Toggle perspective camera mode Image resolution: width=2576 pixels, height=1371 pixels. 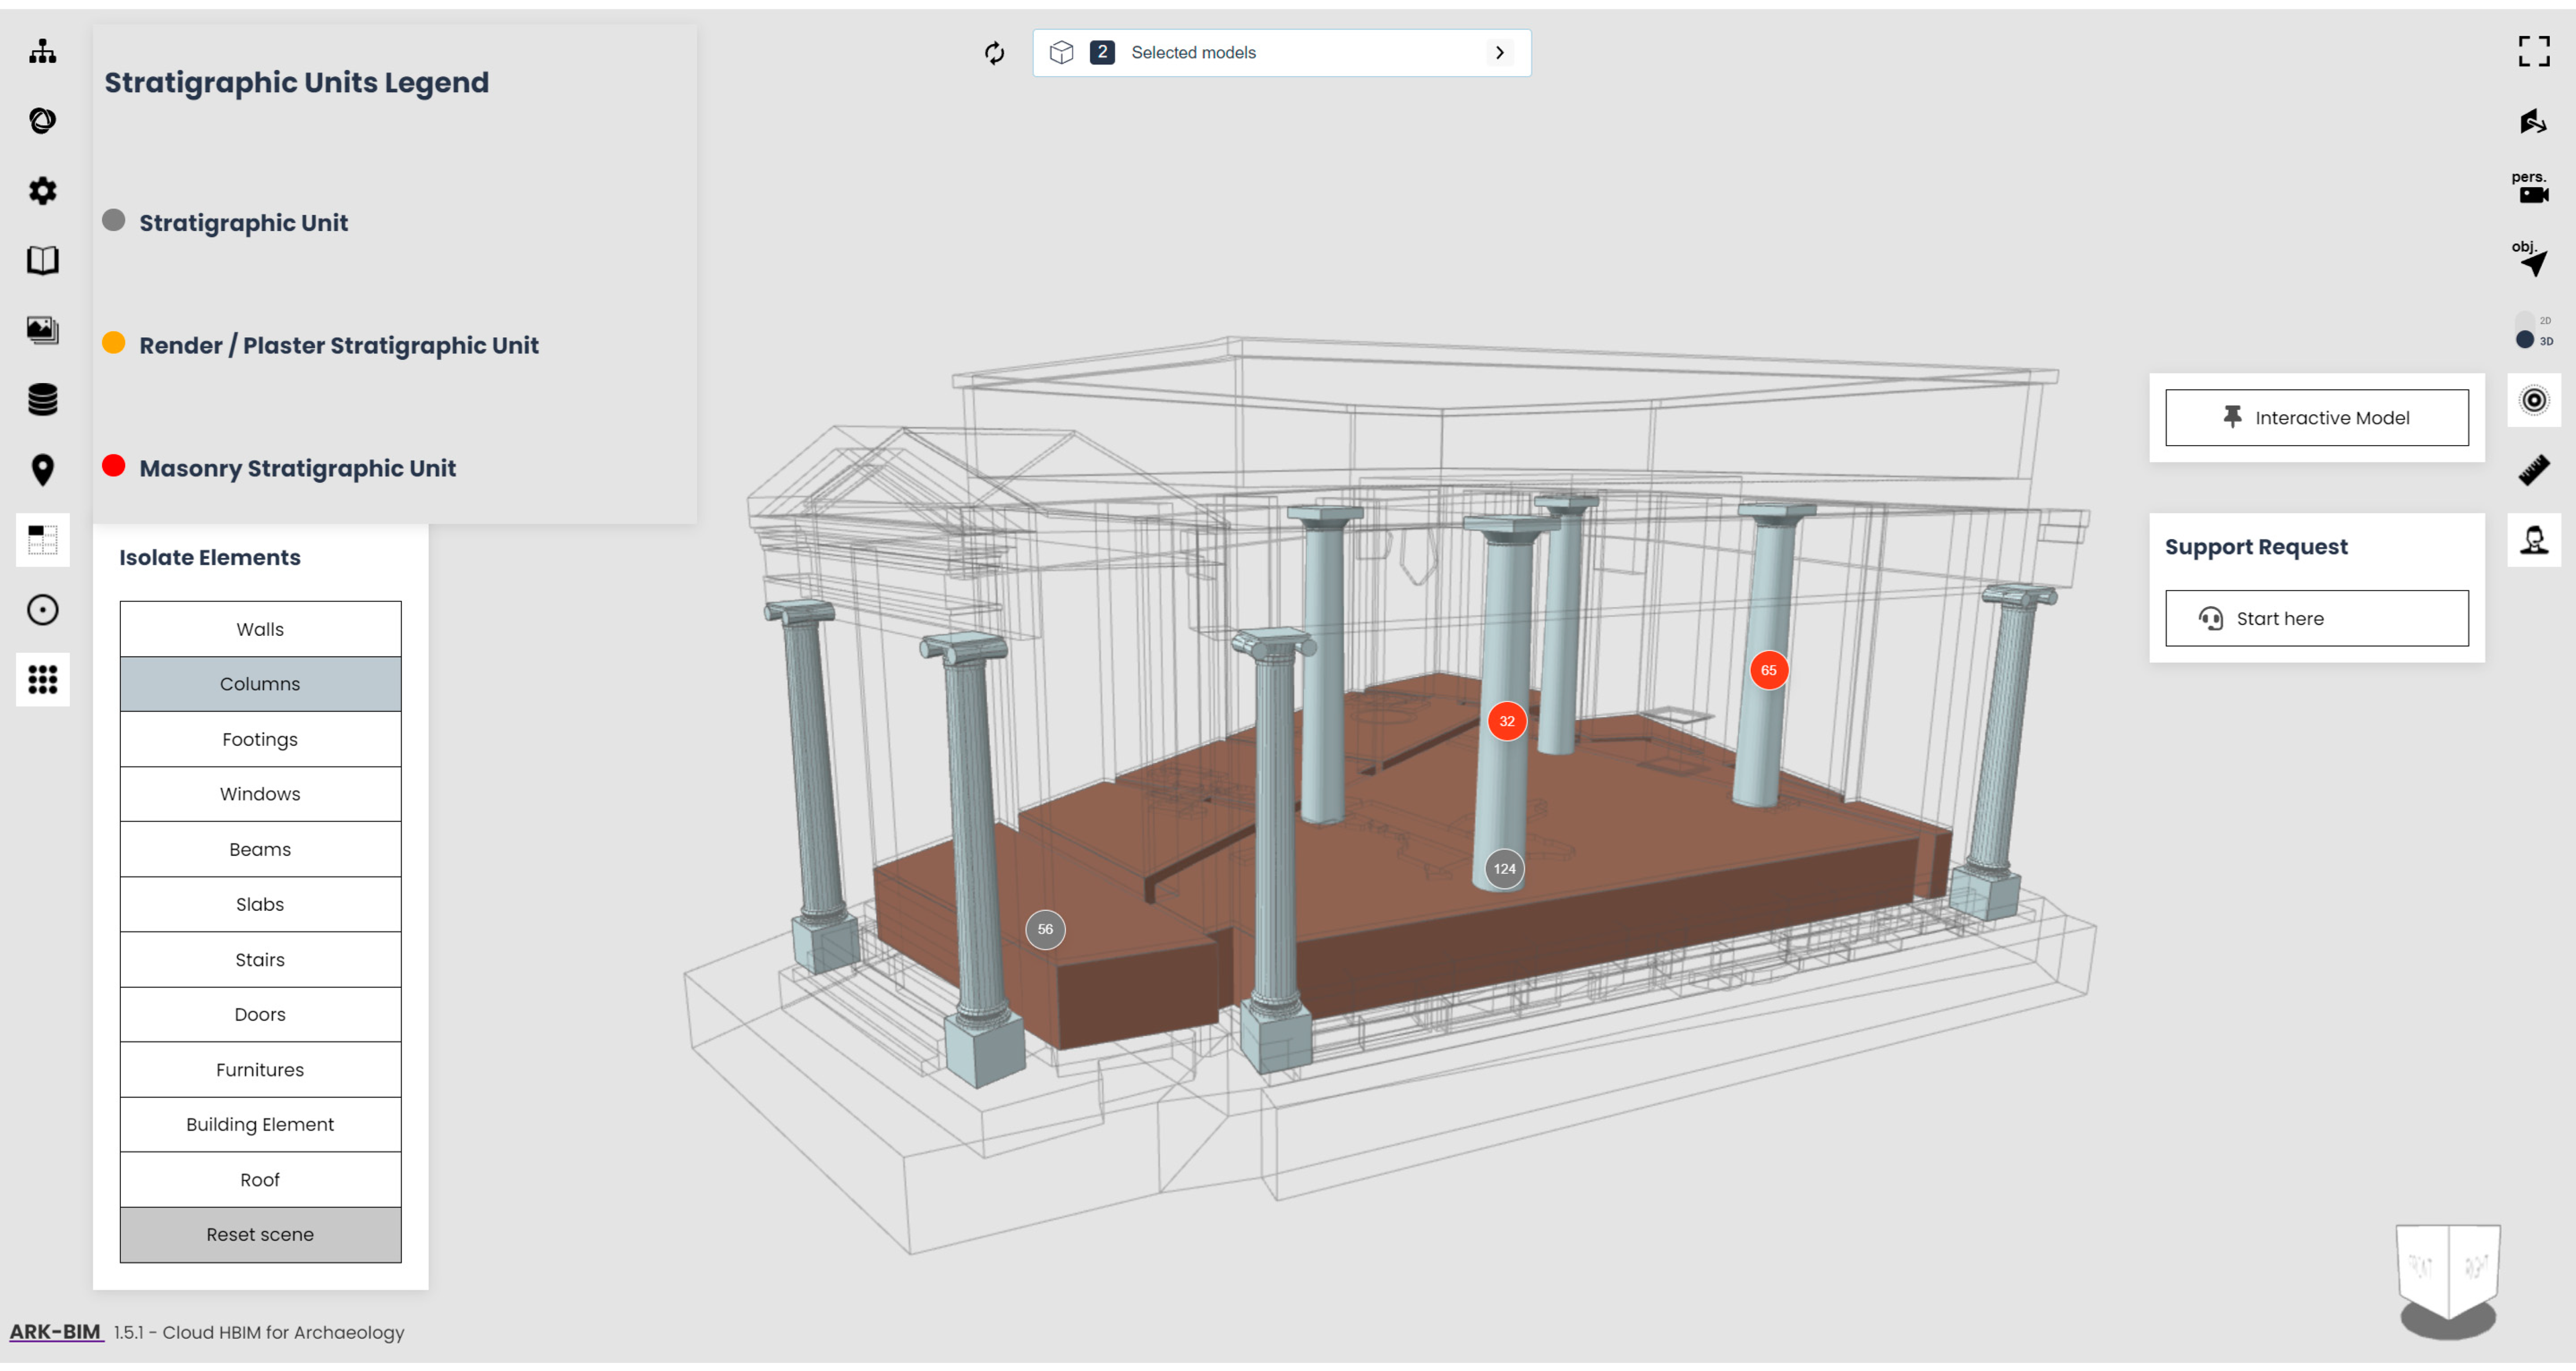[2531, 187]
